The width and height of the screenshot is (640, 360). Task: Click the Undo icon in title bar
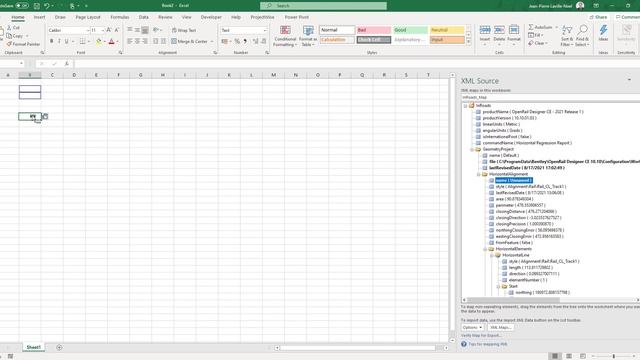tap(47, 6)
